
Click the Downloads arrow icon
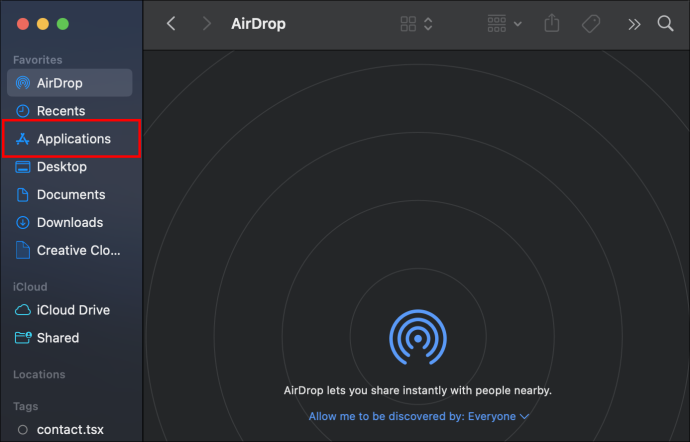point(22,222)
